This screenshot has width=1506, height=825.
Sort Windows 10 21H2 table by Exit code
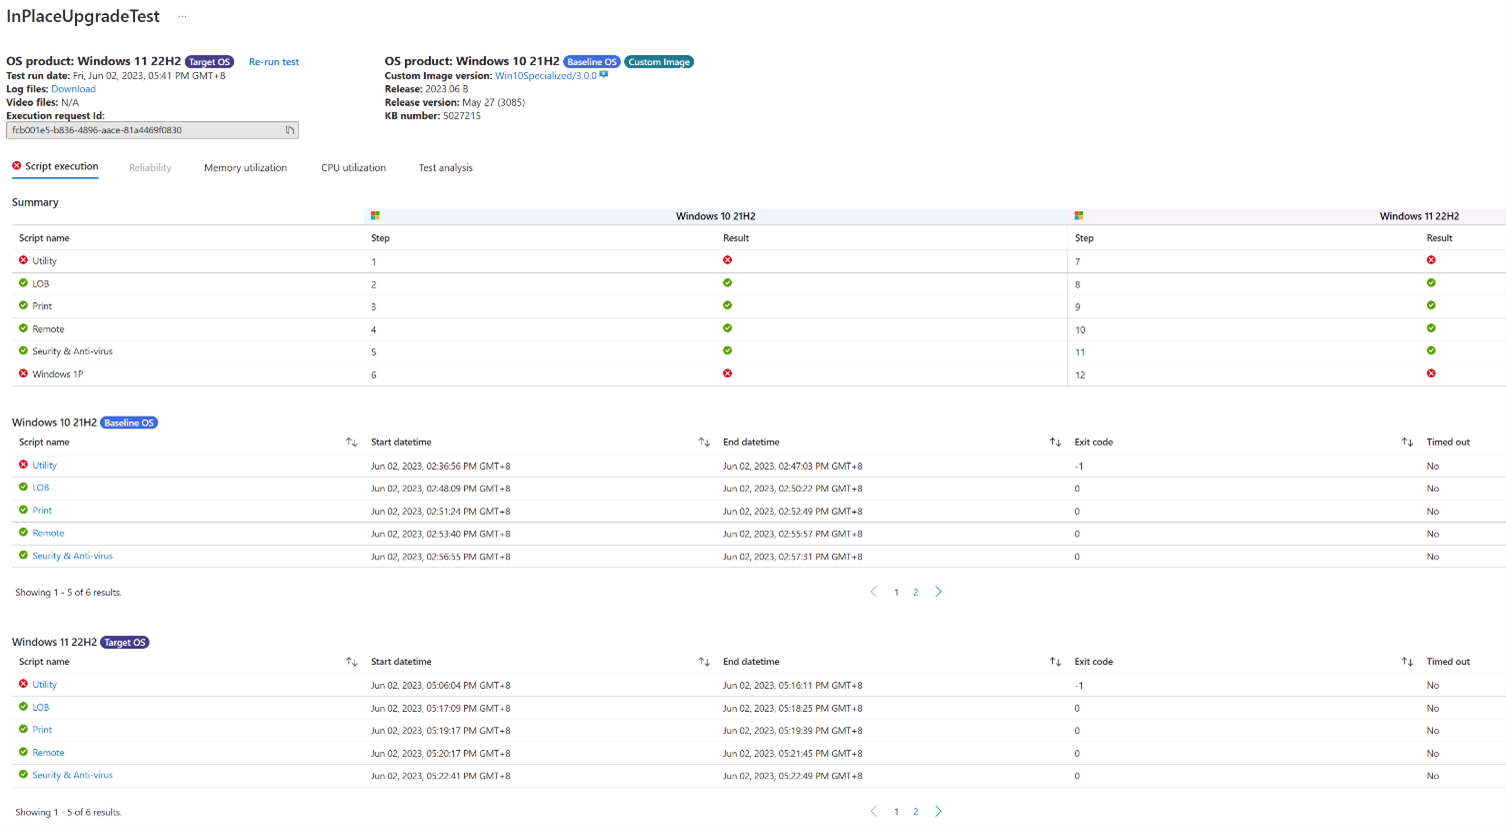click(1407, 442)
